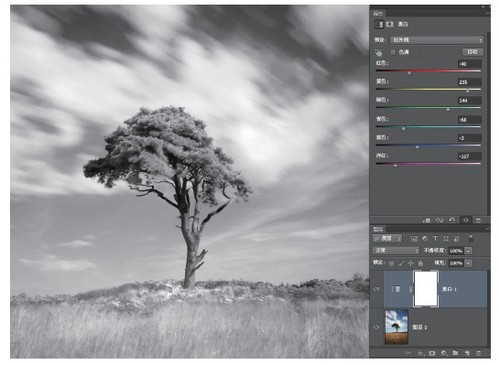Link layers icon at Layers panel bottom

pos(408,353)
